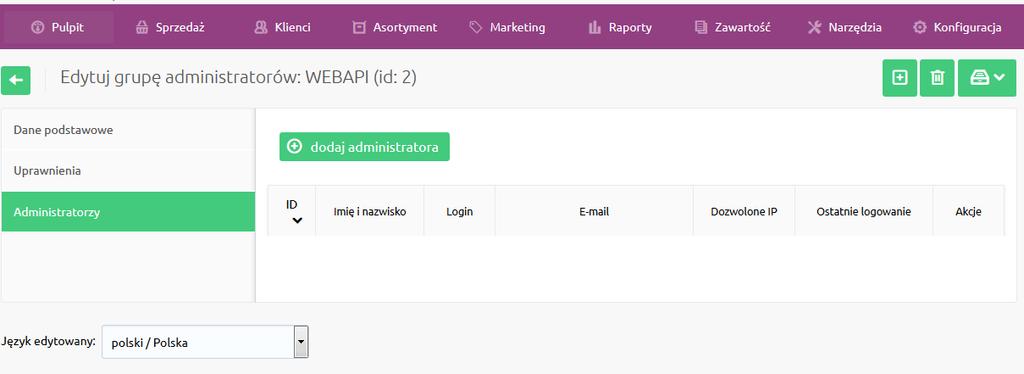Image resolution: width=1024 pixels, height=374 pixels.
Task: Click the E-mail column header
Action: 594,211
